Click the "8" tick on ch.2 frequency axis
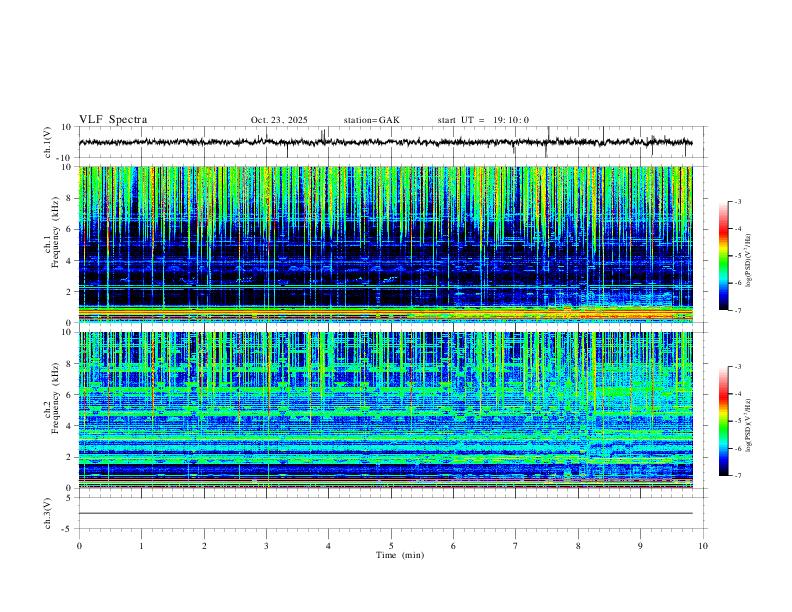 click(70, 364)
